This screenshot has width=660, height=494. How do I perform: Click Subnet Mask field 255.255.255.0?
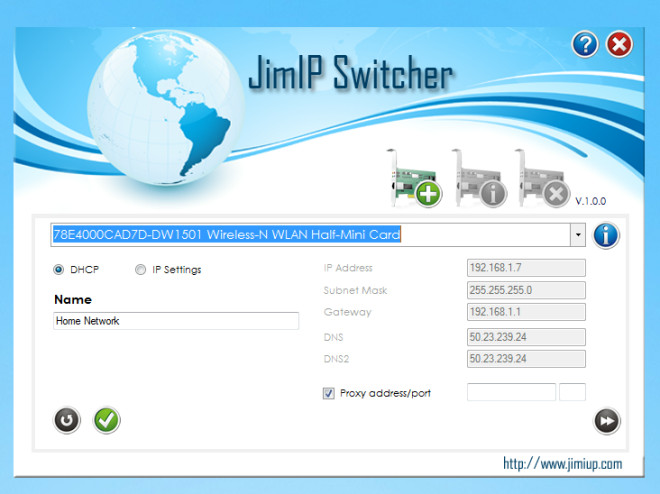coord(526,290)
